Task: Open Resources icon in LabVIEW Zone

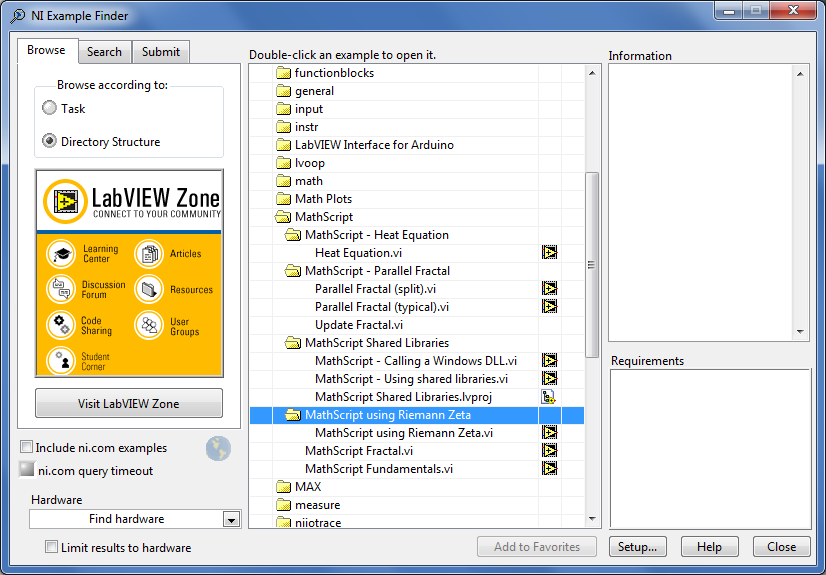Action: (149, 289)
